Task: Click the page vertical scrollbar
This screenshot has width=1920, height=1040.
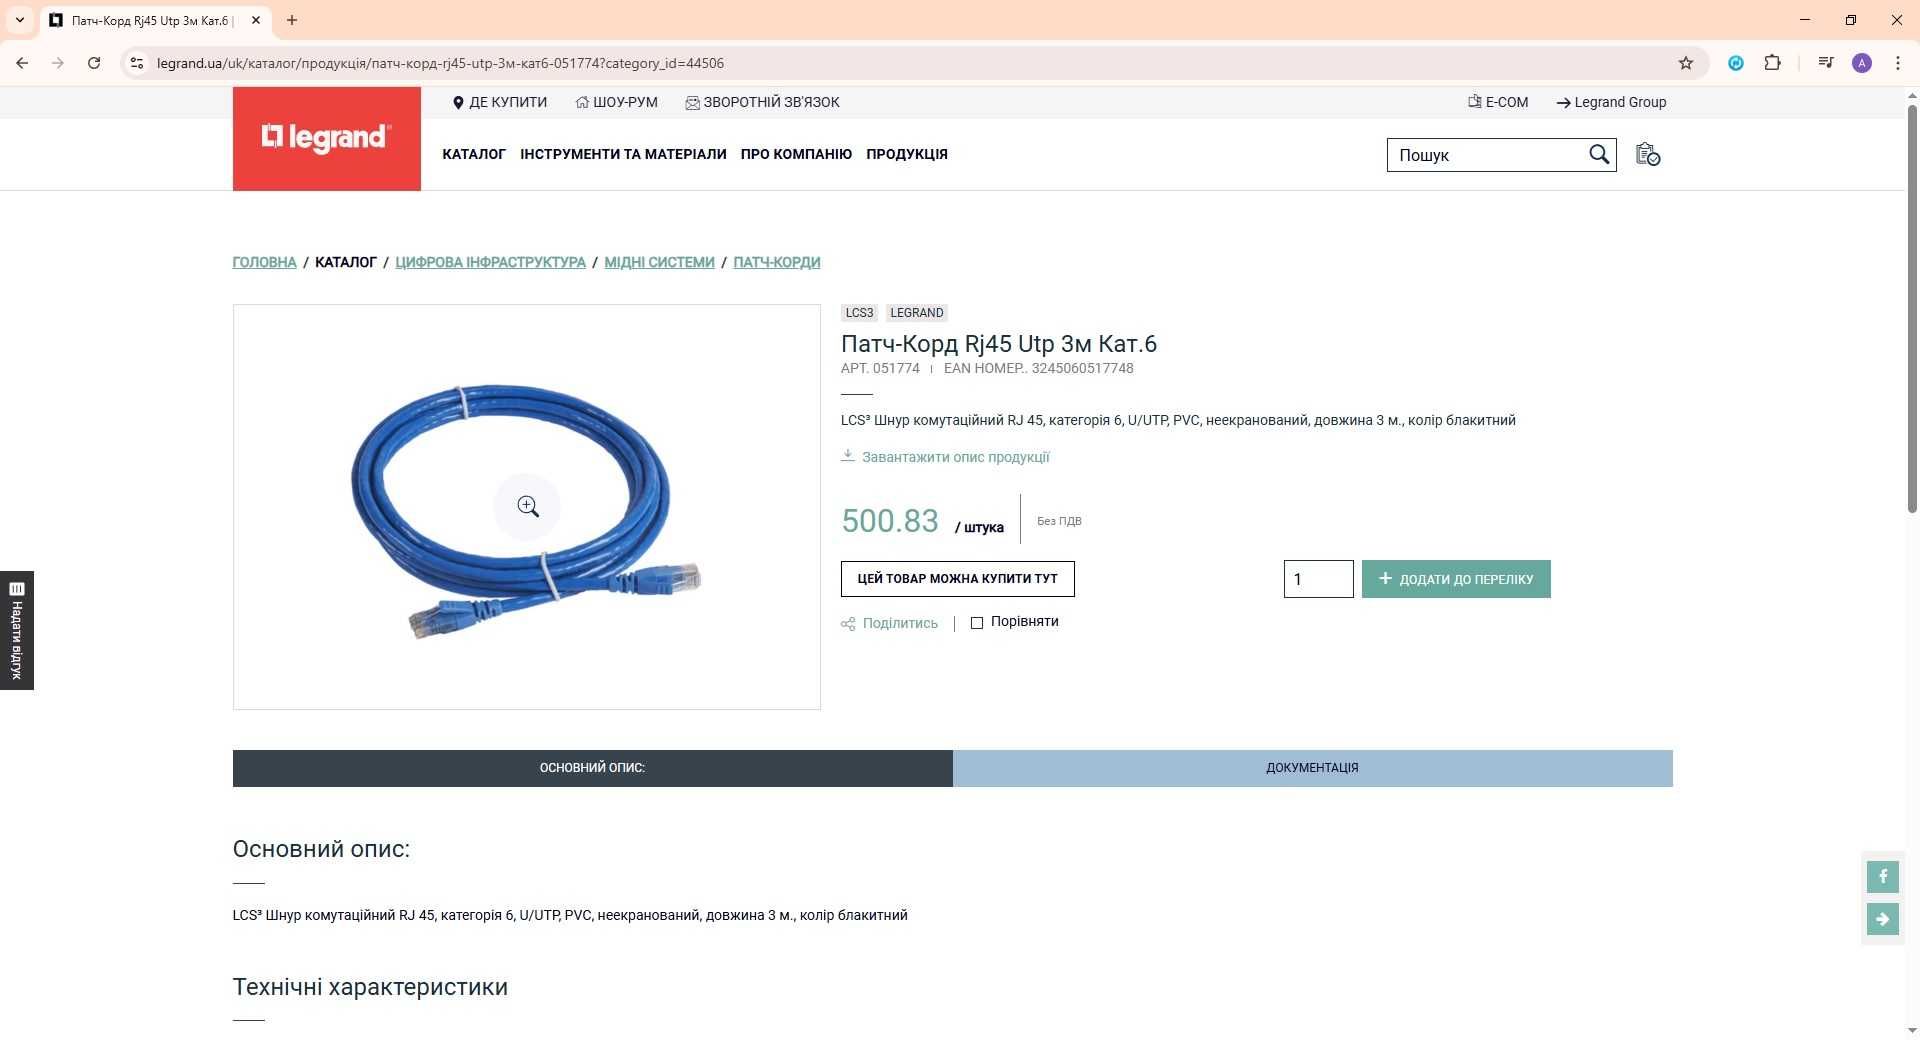Action: pyautogui.click(x=1912, y=310)
